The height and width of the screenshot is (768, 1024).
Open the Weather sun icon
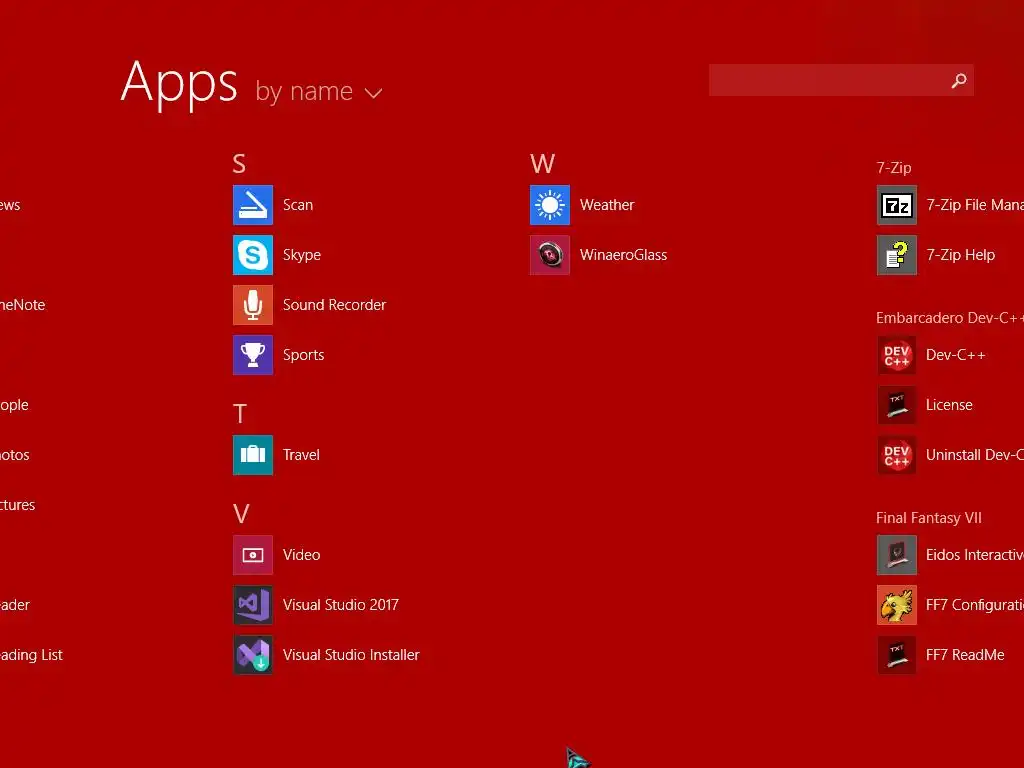point(550,205)
